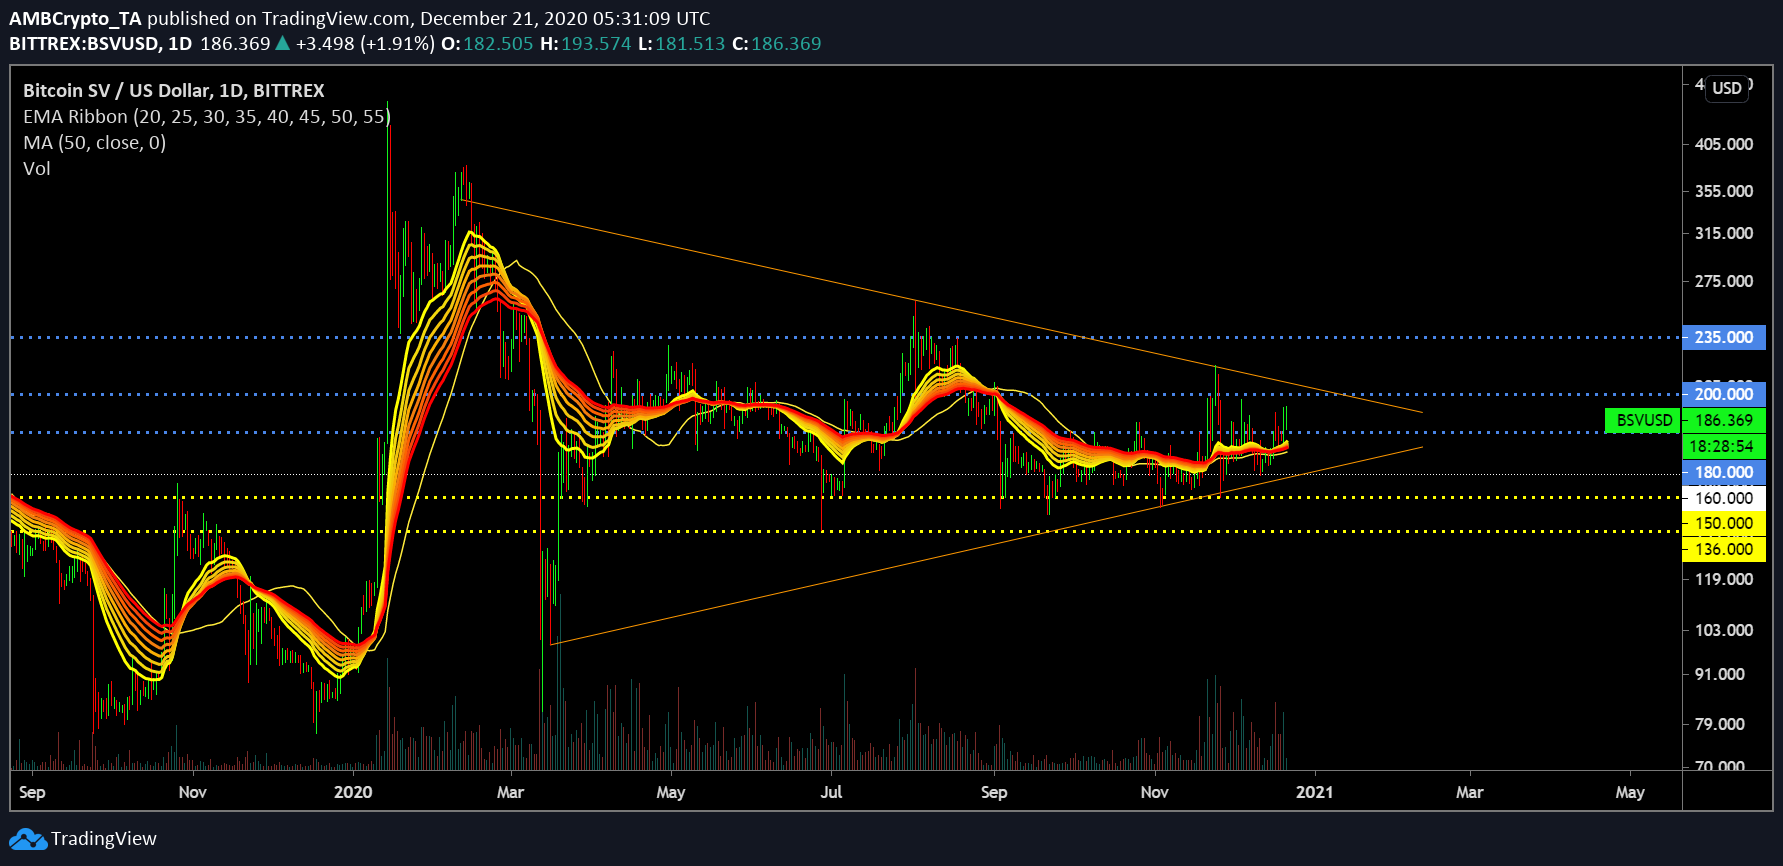The height and width of the screenshot is (866, 1783).
Task: Click the TradingView logo icon
Action: [28, 839]
